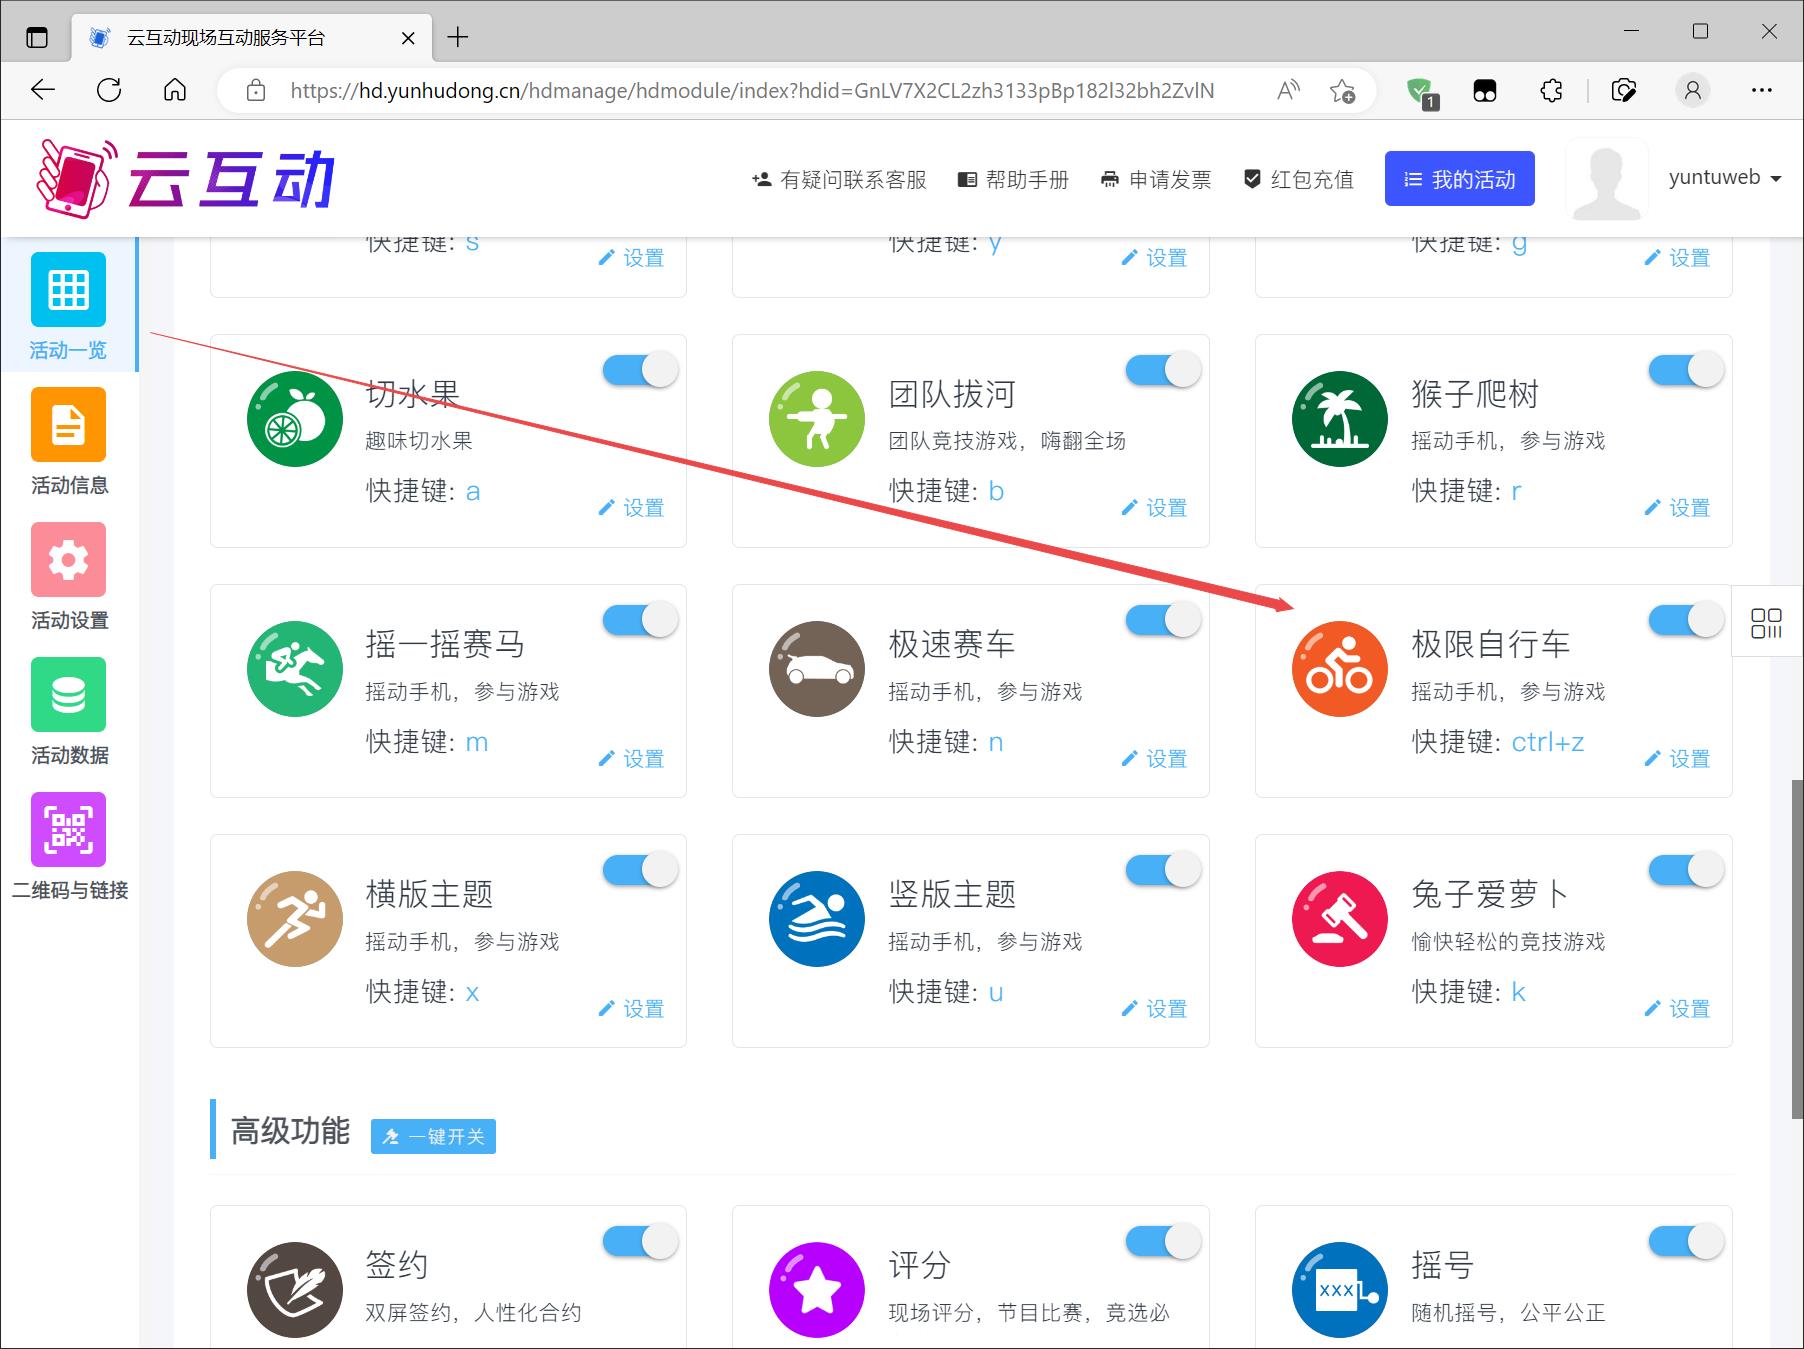Click the 兔子爱萝卜 gavel icon
The width and height of the screenshot is (1804, 1349).
tap(1340, 919)
